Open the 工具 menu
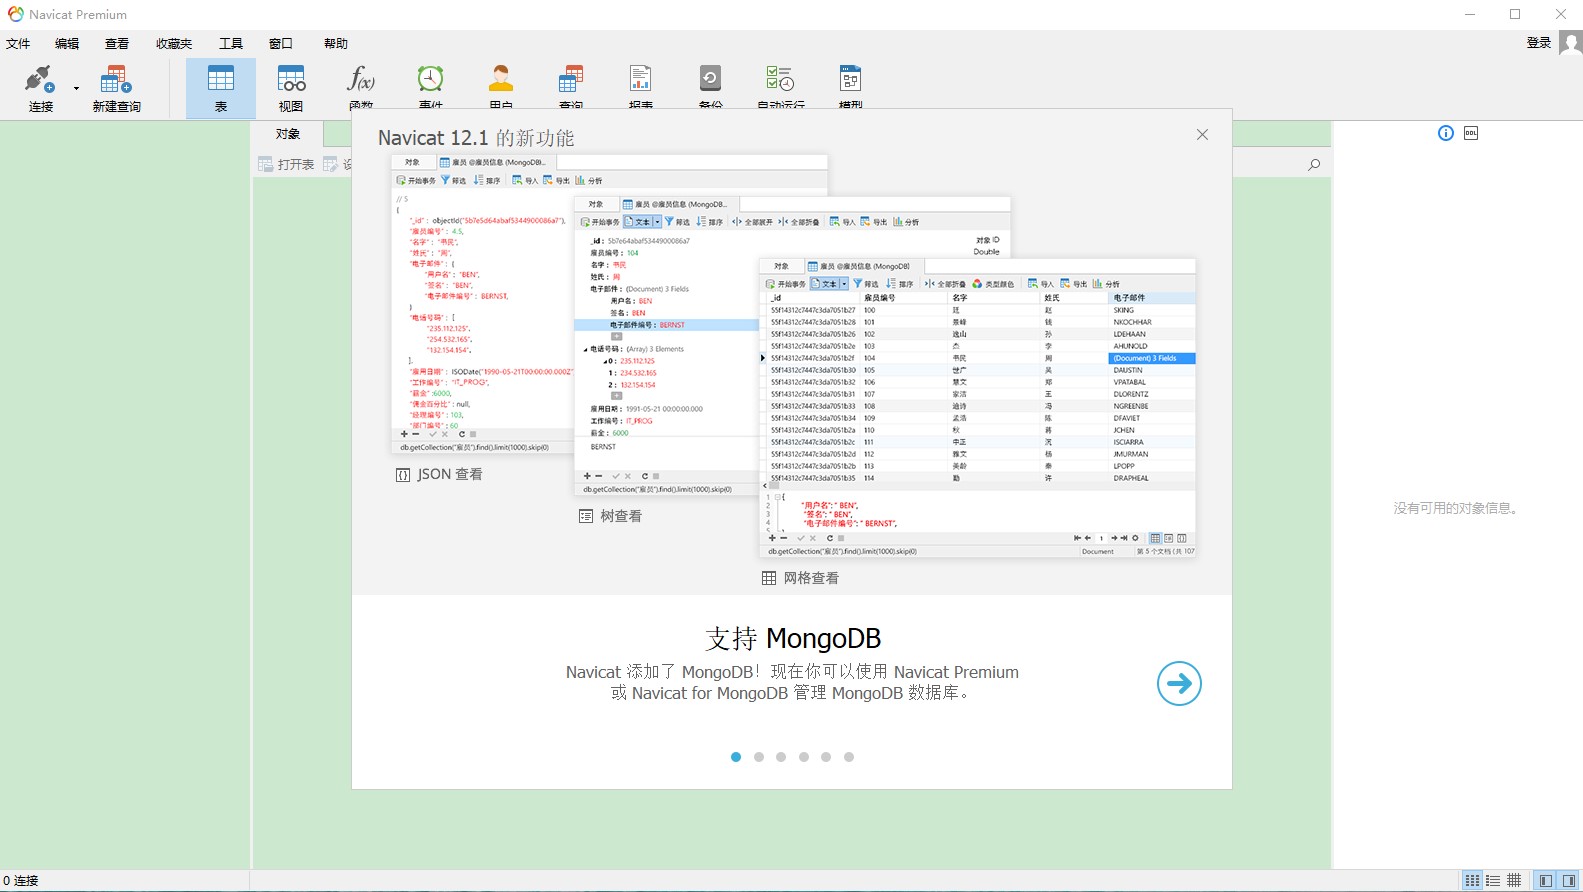Screen dimensions: 1583x892 [231, 44]
